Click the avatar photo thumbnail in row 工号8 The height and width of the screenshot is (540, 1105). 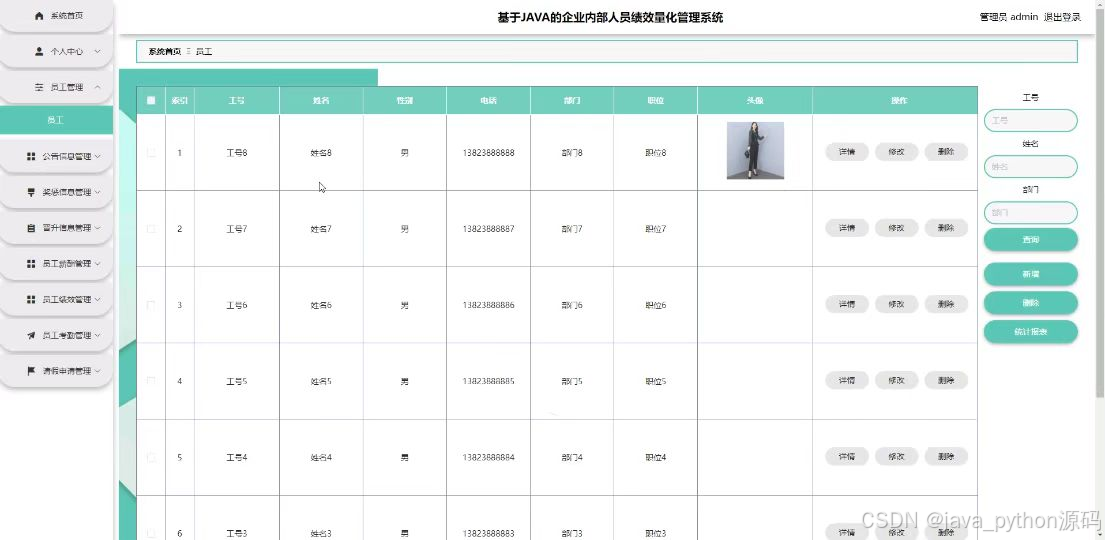[755, 151]
